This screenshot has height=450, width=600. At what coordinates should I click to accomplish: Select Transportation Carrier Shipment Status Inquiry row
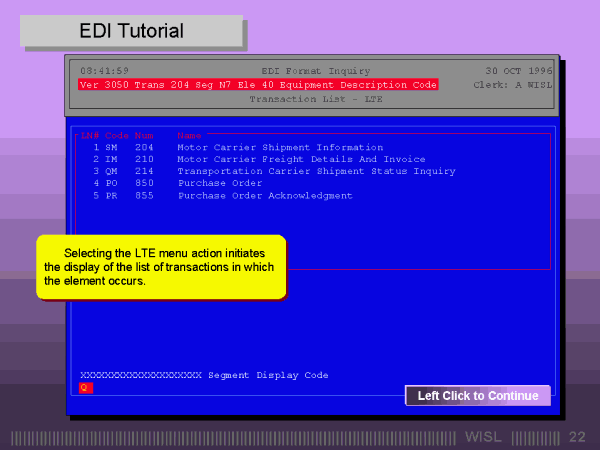(316, 171)
